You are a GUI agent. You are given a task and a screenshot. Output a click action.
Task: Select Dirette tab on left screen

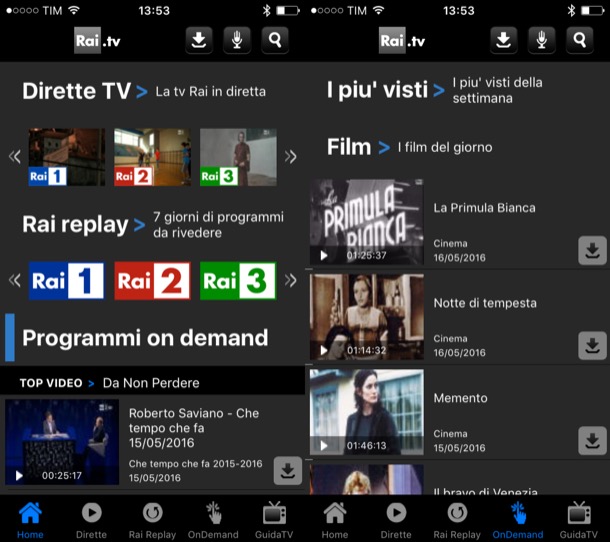tap(91, 520)
